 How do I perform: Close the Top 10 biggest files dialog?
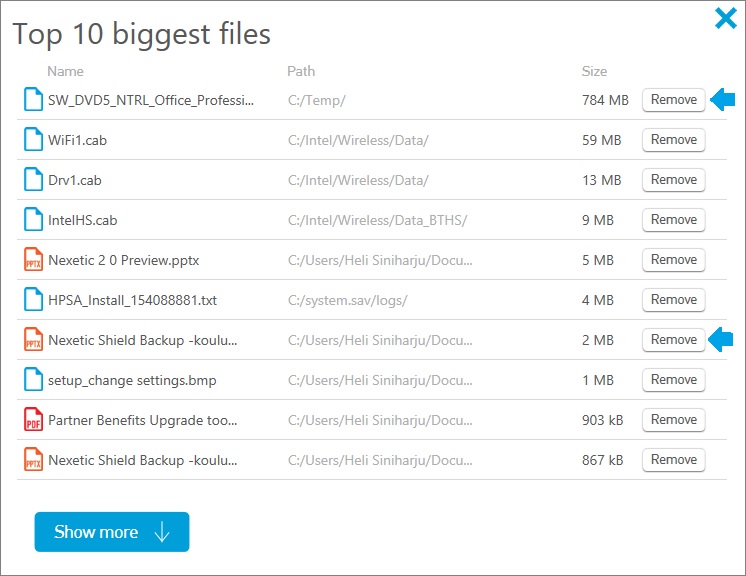[x=726, y=19]
